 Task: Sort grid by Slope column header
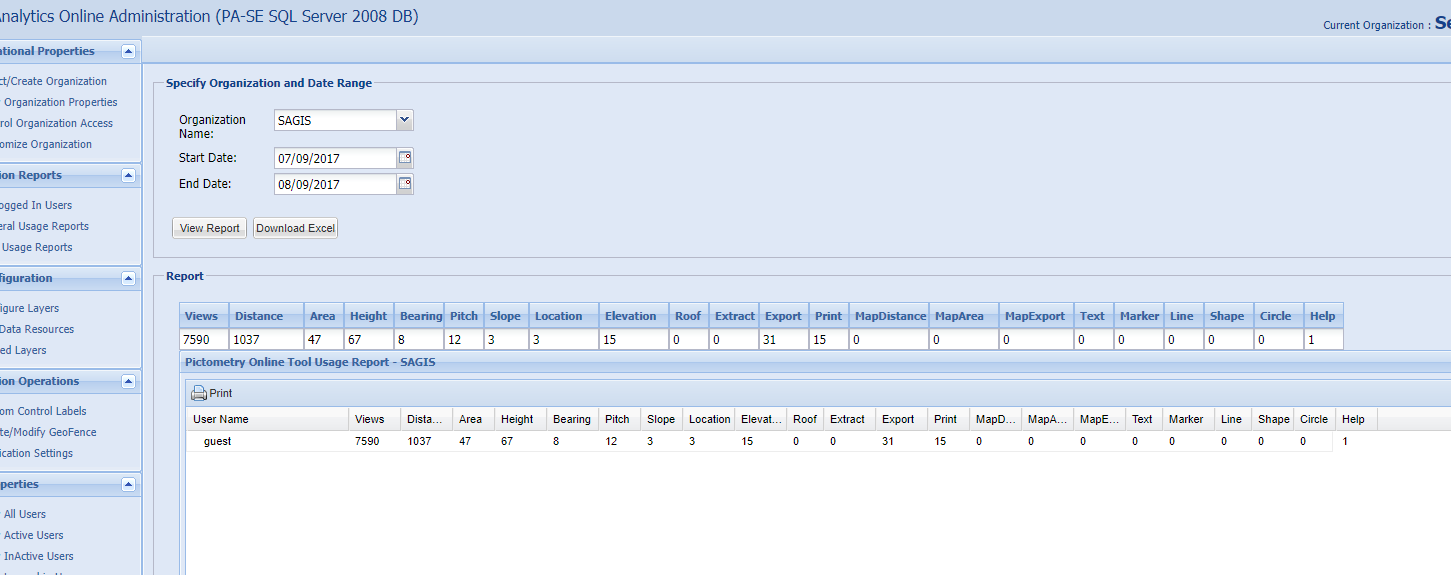(x=662, y=419)
